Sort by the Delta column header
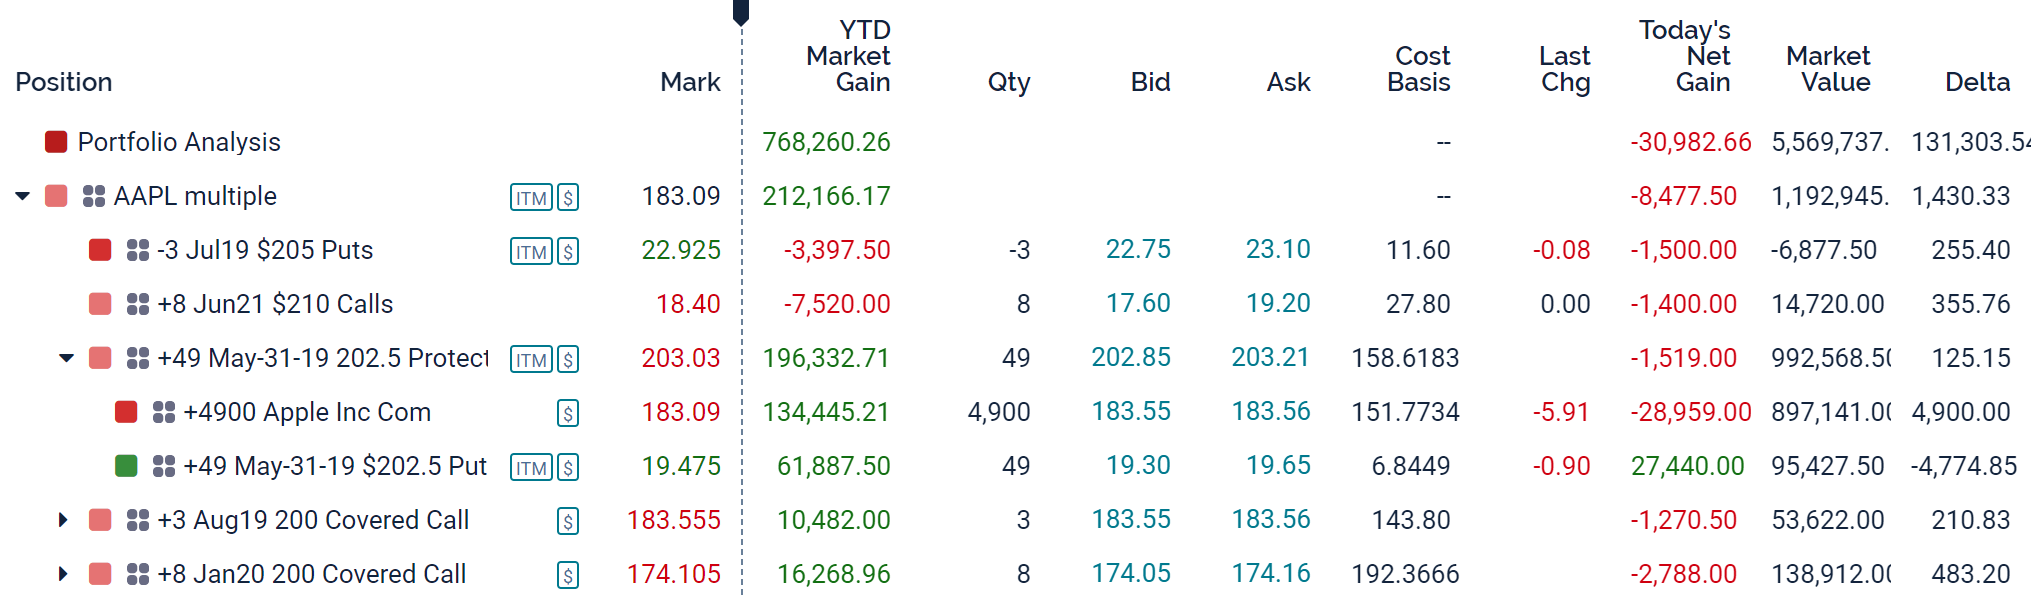 click(x=1977, y=82)
